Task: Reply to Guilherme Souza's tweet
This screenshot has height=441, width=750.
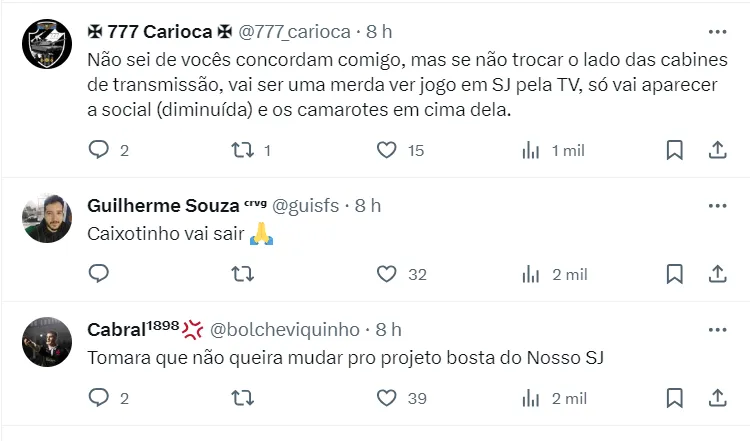Action: click(98, 274)
